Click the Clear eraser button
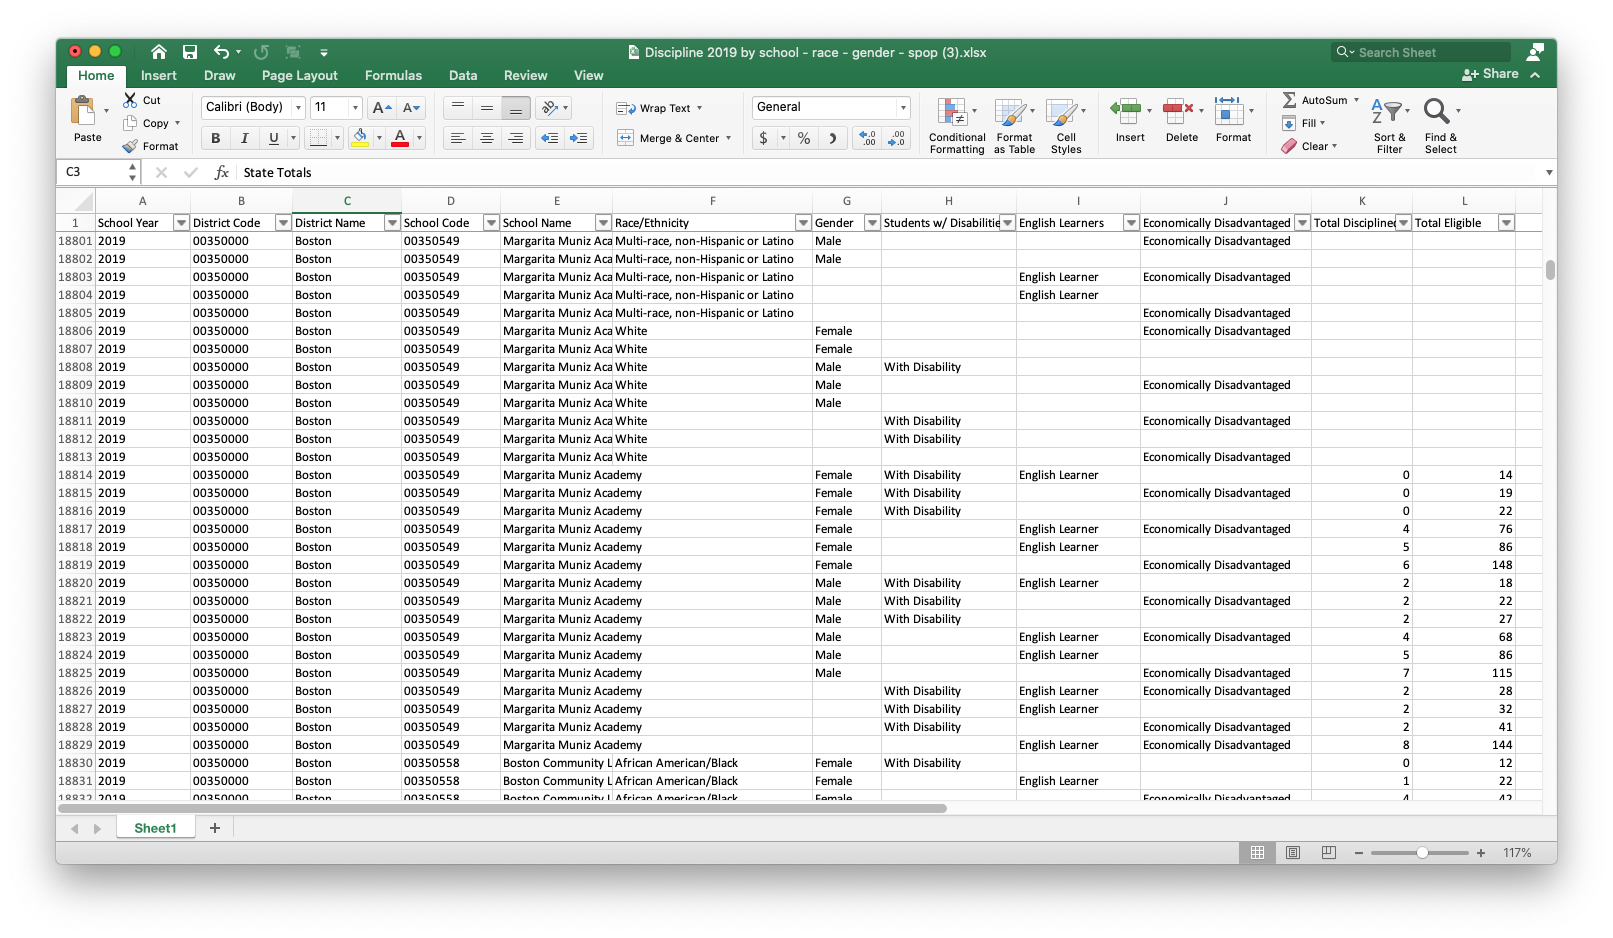1613x938 pixels. point(1310,146)
